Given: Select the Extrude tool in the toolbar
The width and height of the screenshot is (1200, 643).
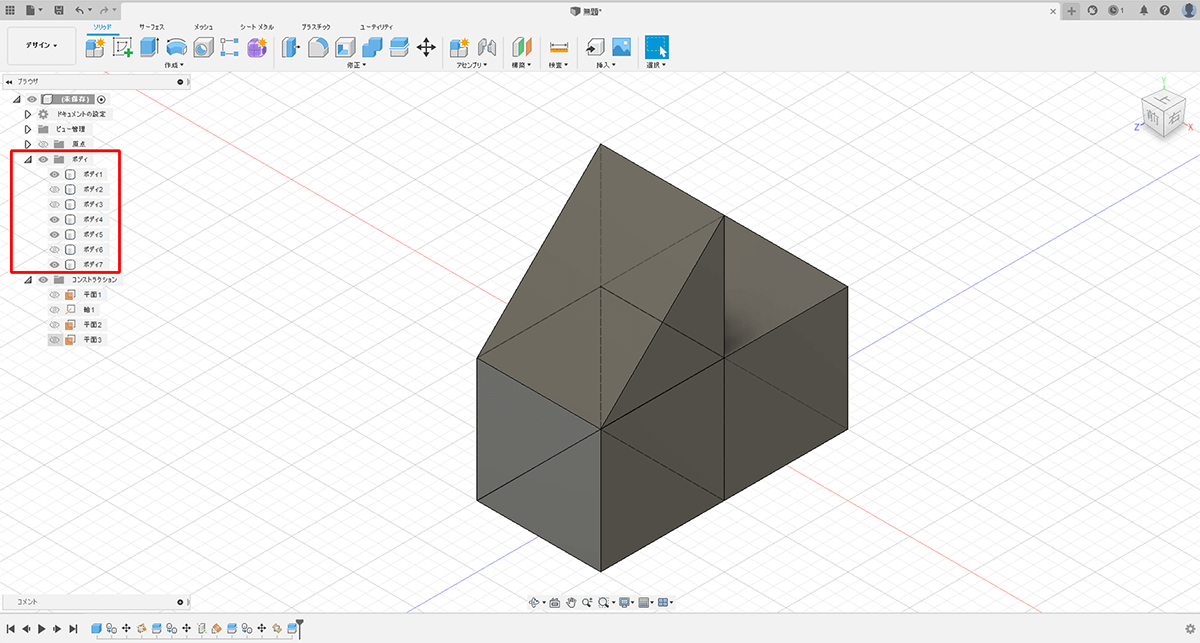Looking at the screenshot, I should tap(149, 47).
